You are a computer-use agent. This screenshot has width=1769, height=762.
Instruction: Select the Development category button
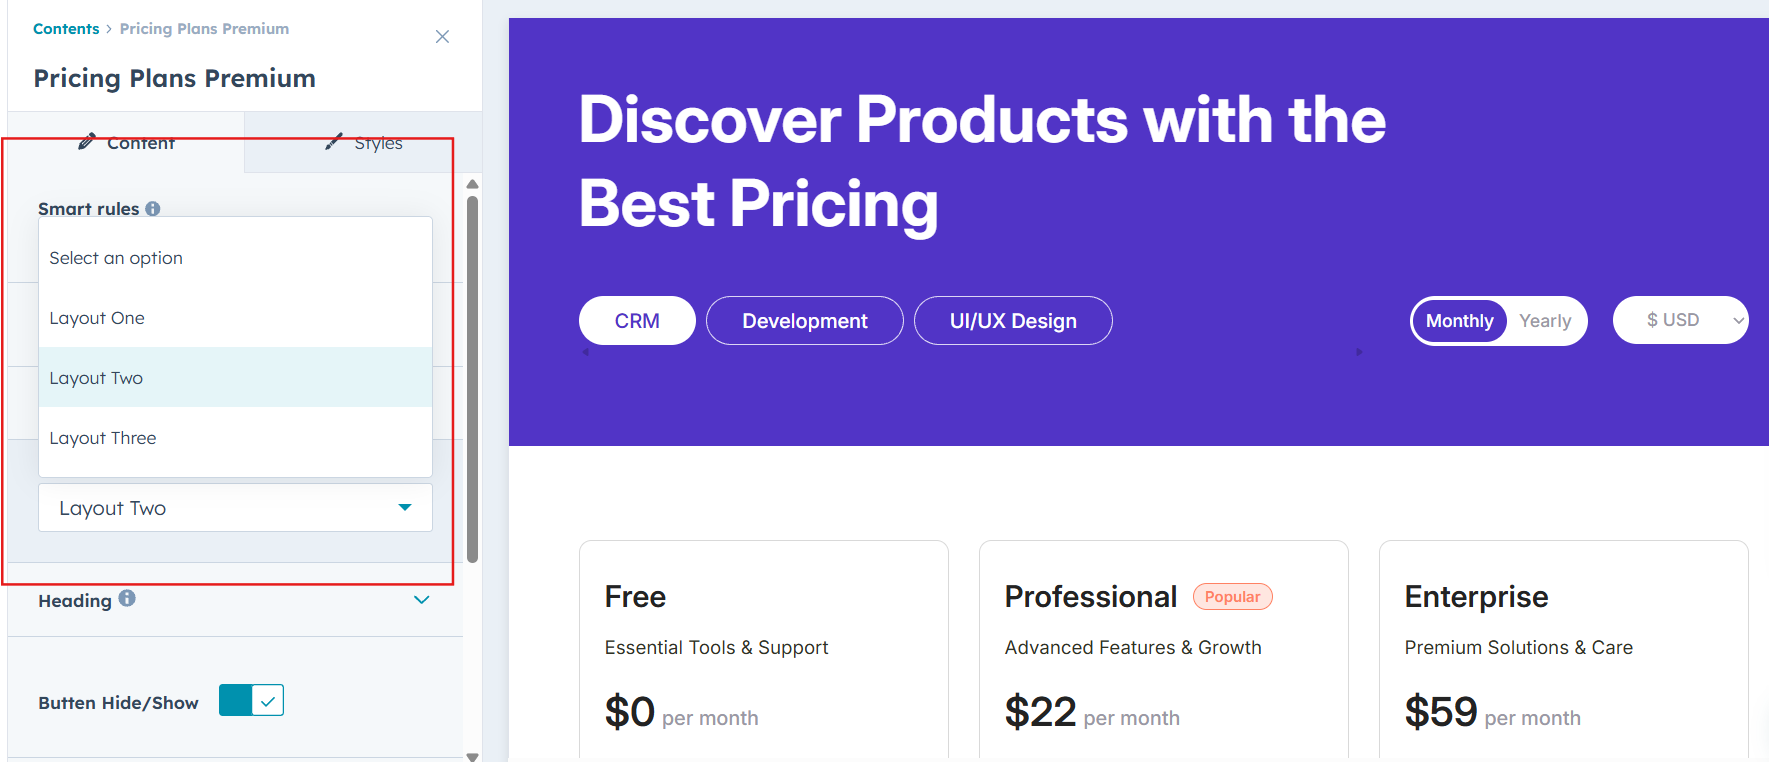pyautogui.click(x=805, y=321)
